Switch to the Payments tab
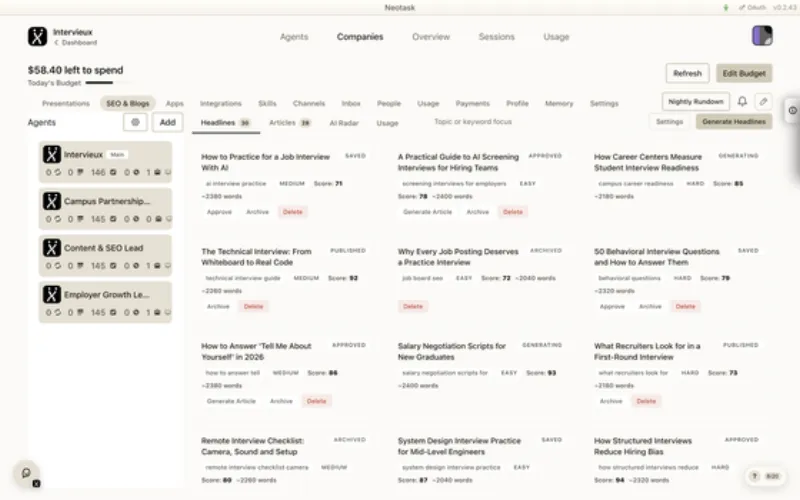This screenshot has height=500, width=800. [472, 104]
